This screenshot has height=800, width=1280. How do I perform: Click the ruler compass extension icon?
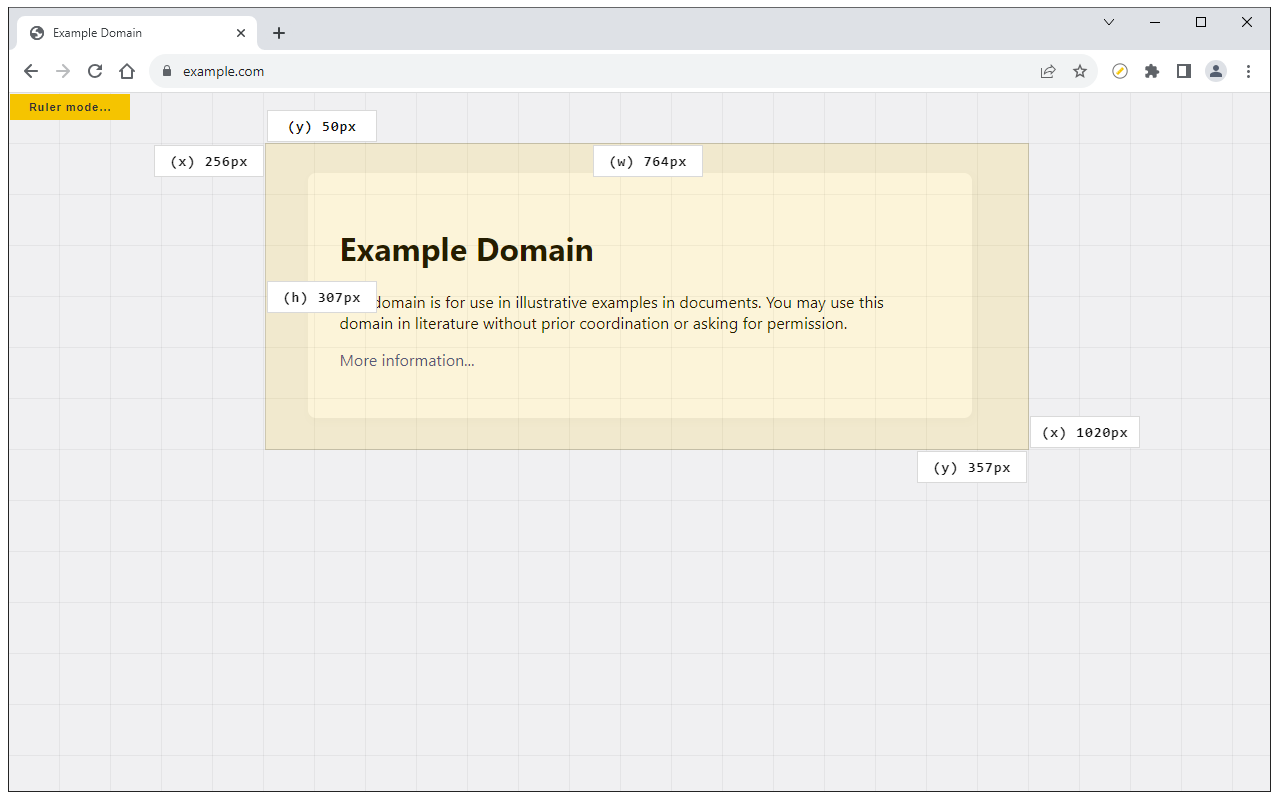point(1120,71)
